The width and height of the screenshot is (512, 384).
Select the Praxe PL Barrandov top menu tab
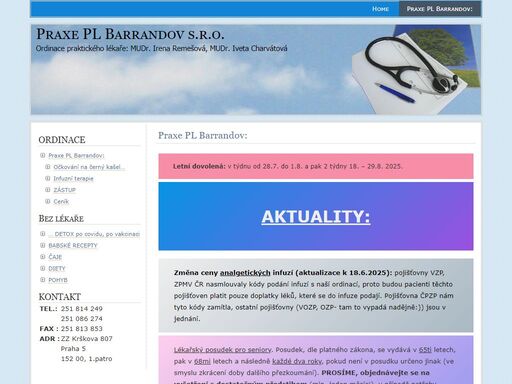coord(439,9)
